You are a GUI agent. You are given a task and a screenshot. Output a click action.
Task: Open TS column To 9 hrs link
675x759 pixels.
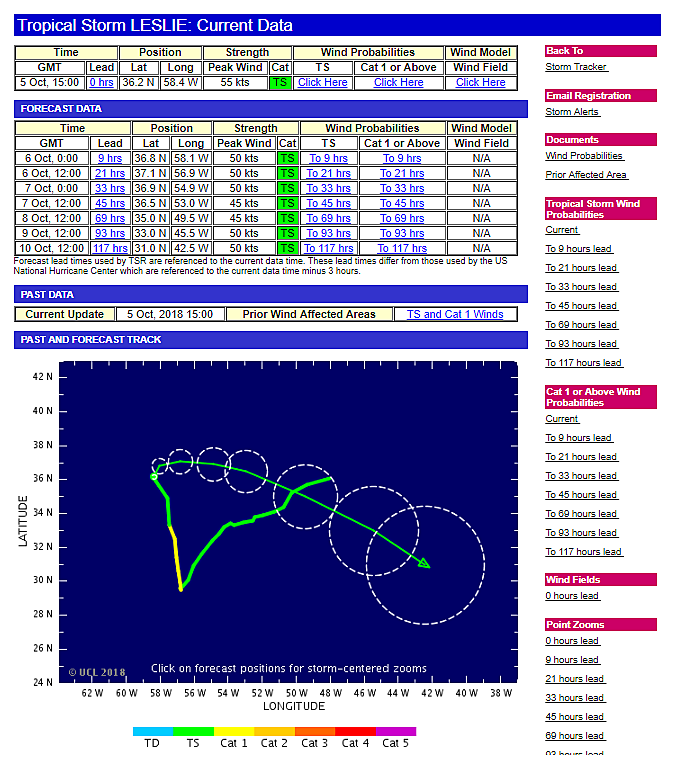[x=329, y=158]
